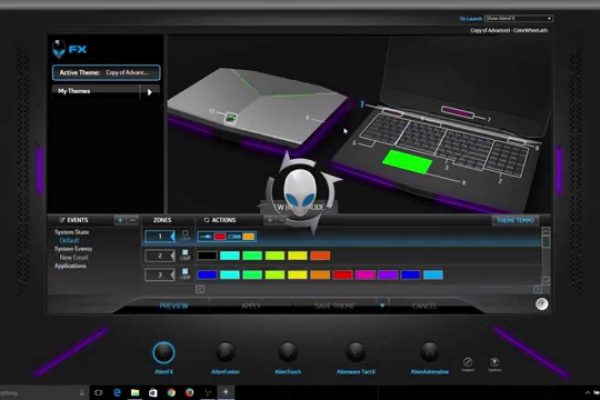
Task: Click the active Command Center taskbar icon
Action: 226,392
